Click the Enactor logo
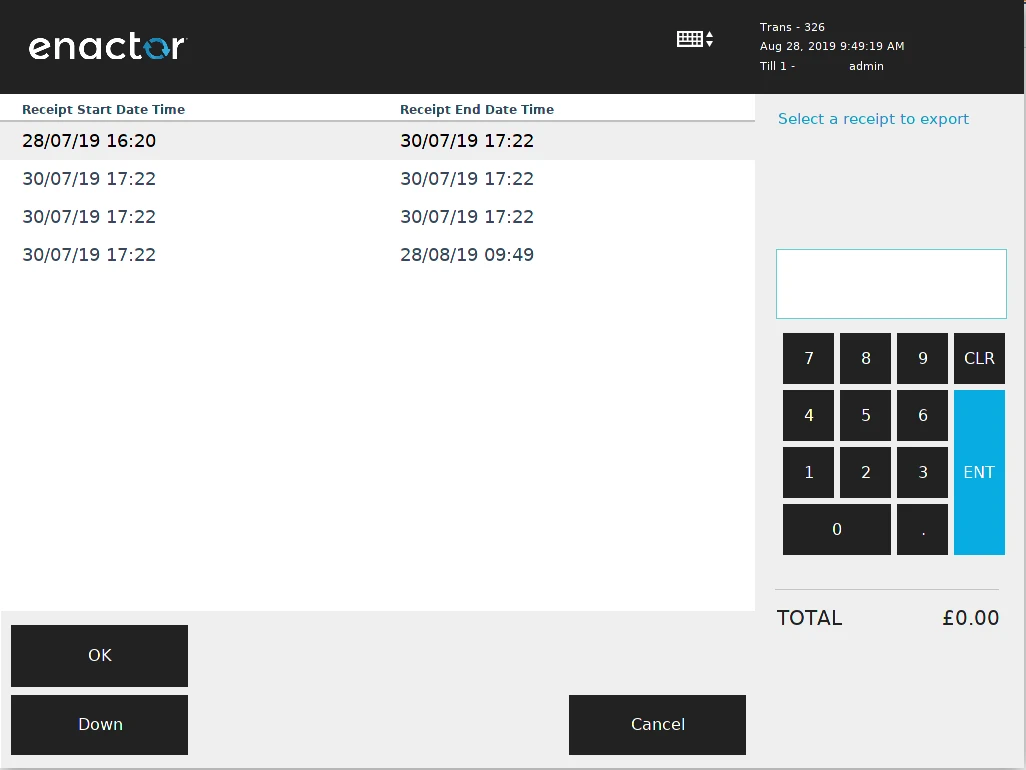This screenshot has height=770, width=1026. 107,47
